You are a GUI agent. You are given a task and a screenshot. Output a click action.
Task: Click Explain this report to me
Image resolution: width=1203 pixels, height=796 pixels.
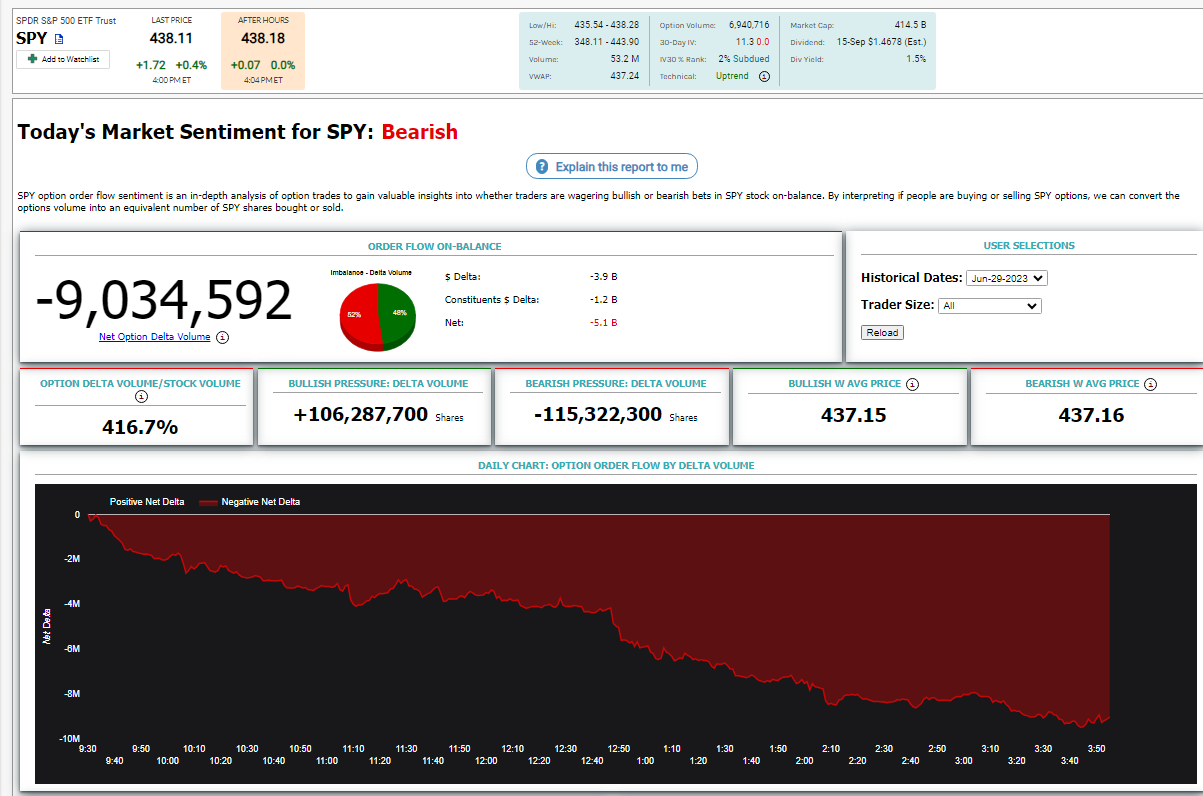click(x=612, y=167)
